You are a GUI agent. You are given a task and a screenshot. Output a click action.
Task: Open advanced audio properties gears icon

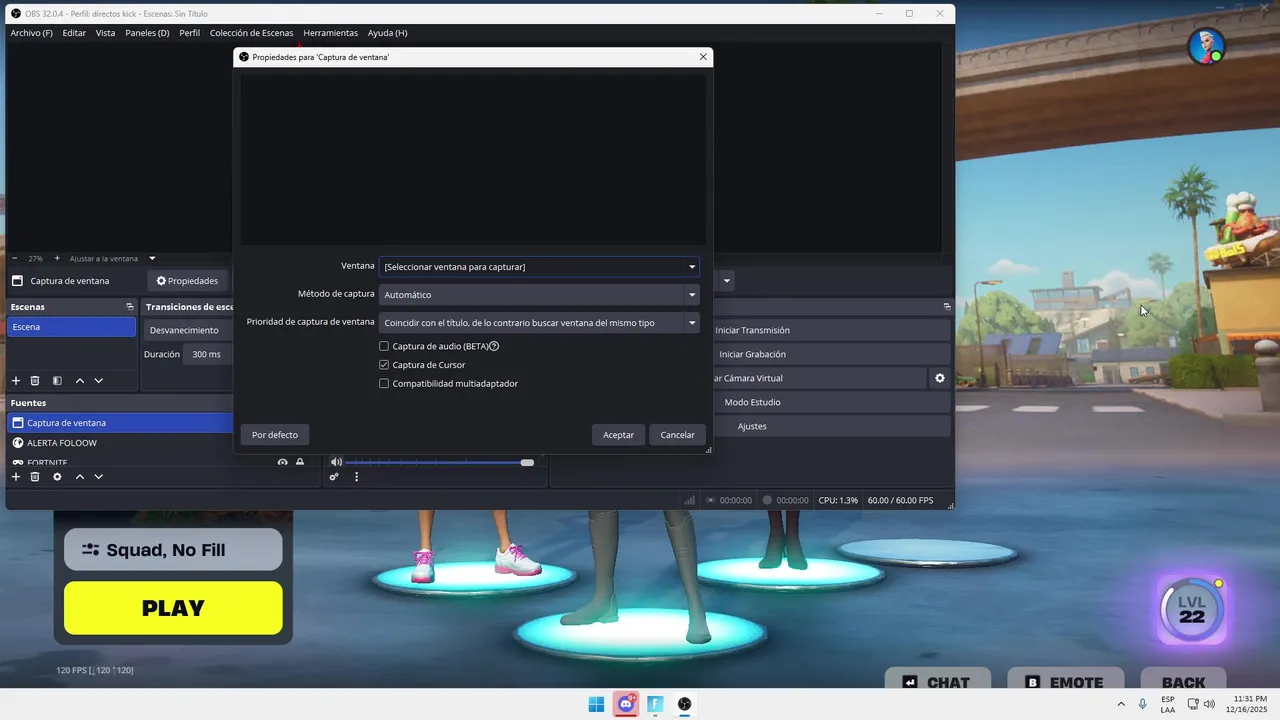point(334,477)
